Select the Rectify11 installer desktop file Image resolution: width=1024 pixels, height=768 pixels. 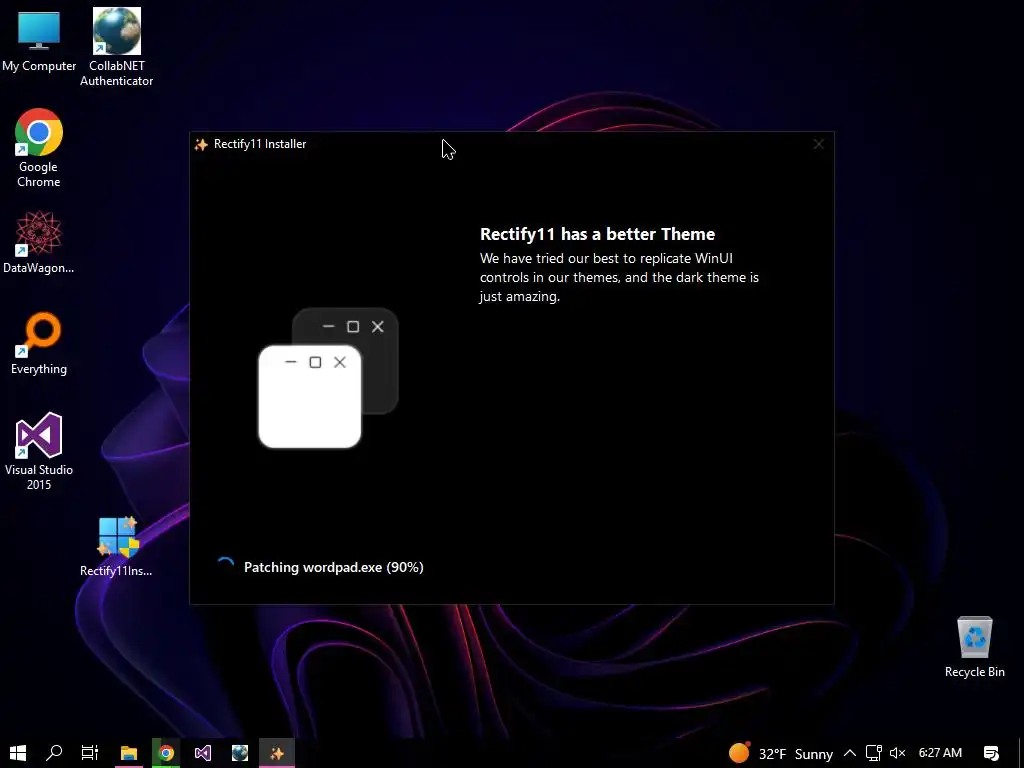[x=116, y=547]
